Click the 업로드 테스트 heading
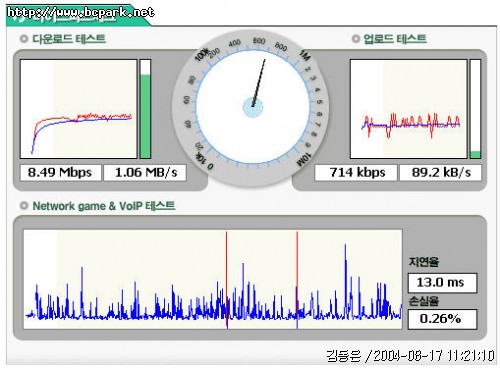This screenshot has height=368, width=500. (x=395, y=39)
